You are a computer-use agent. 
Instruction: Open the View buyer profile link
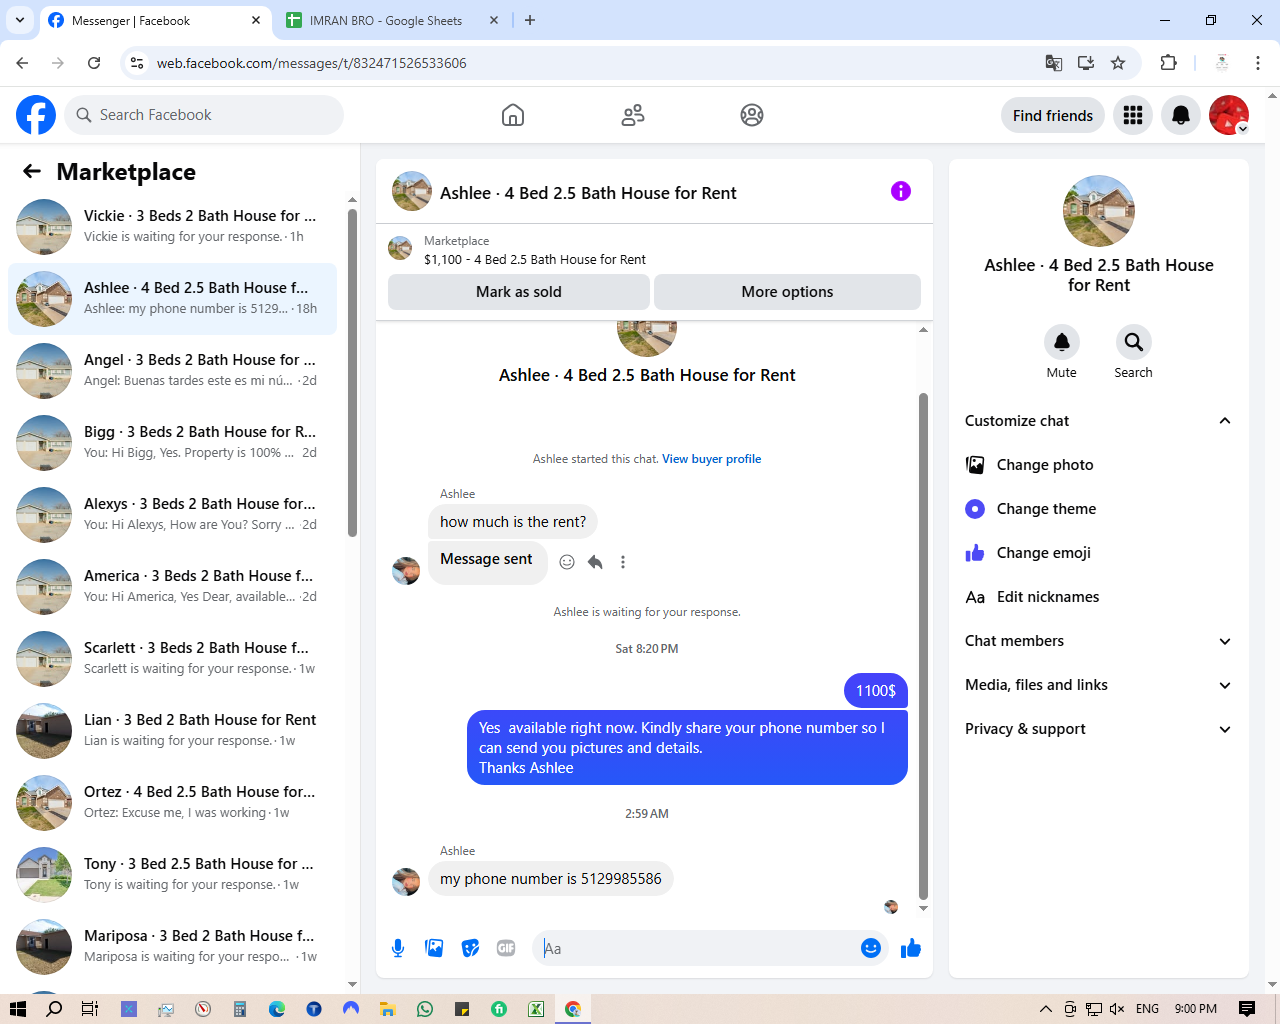711,459
